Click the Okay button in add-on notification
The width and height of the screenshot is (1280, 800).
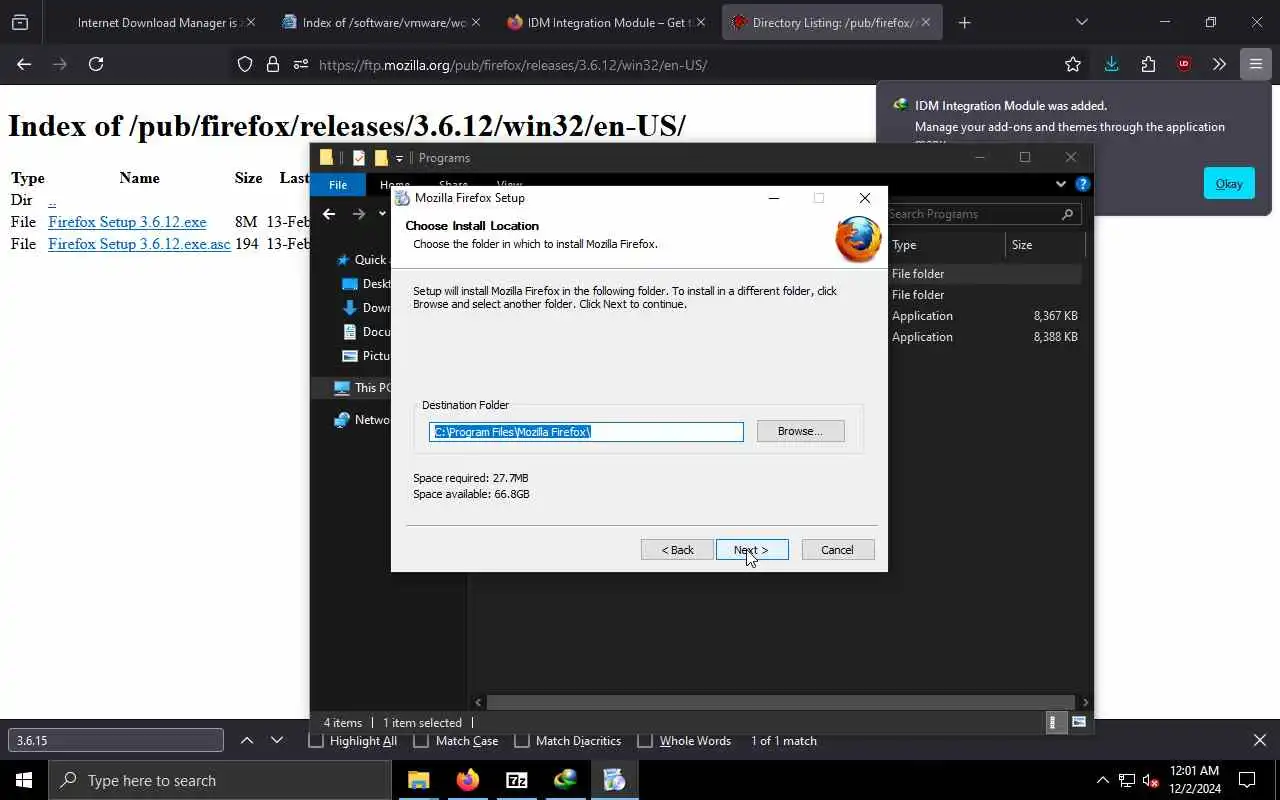[1229, 183]
